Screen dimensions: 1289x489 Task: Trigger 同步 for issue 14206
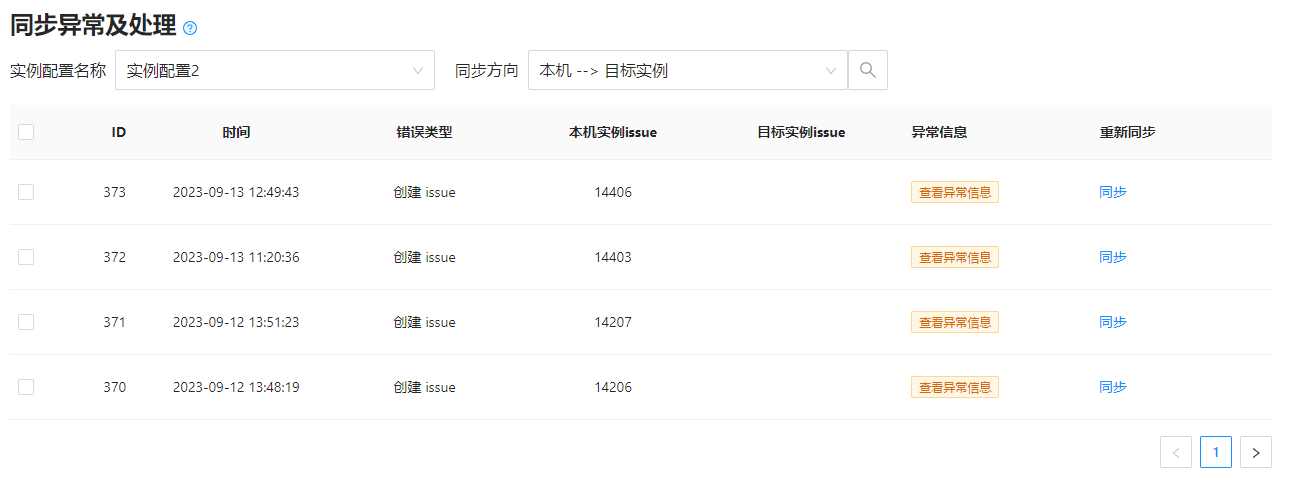(x=1112, y=387)
